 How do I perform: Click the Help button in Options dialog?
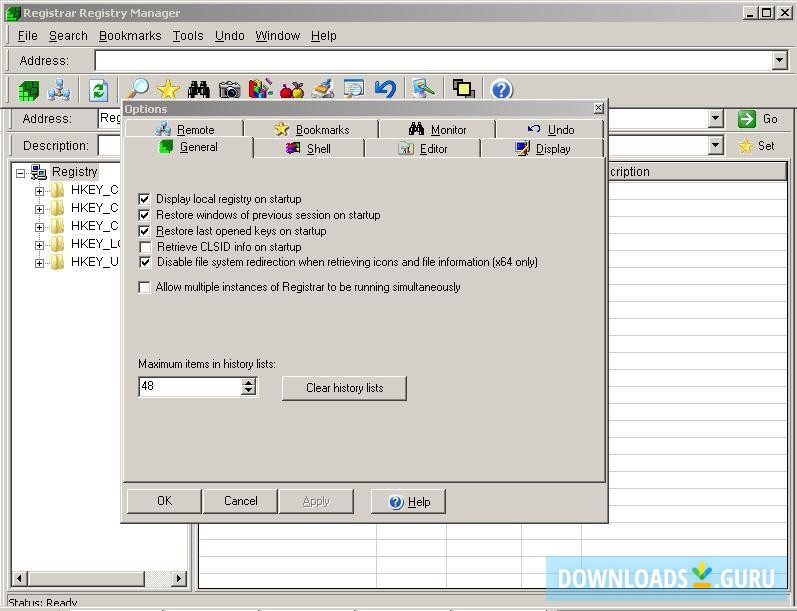tap(409, 502)
